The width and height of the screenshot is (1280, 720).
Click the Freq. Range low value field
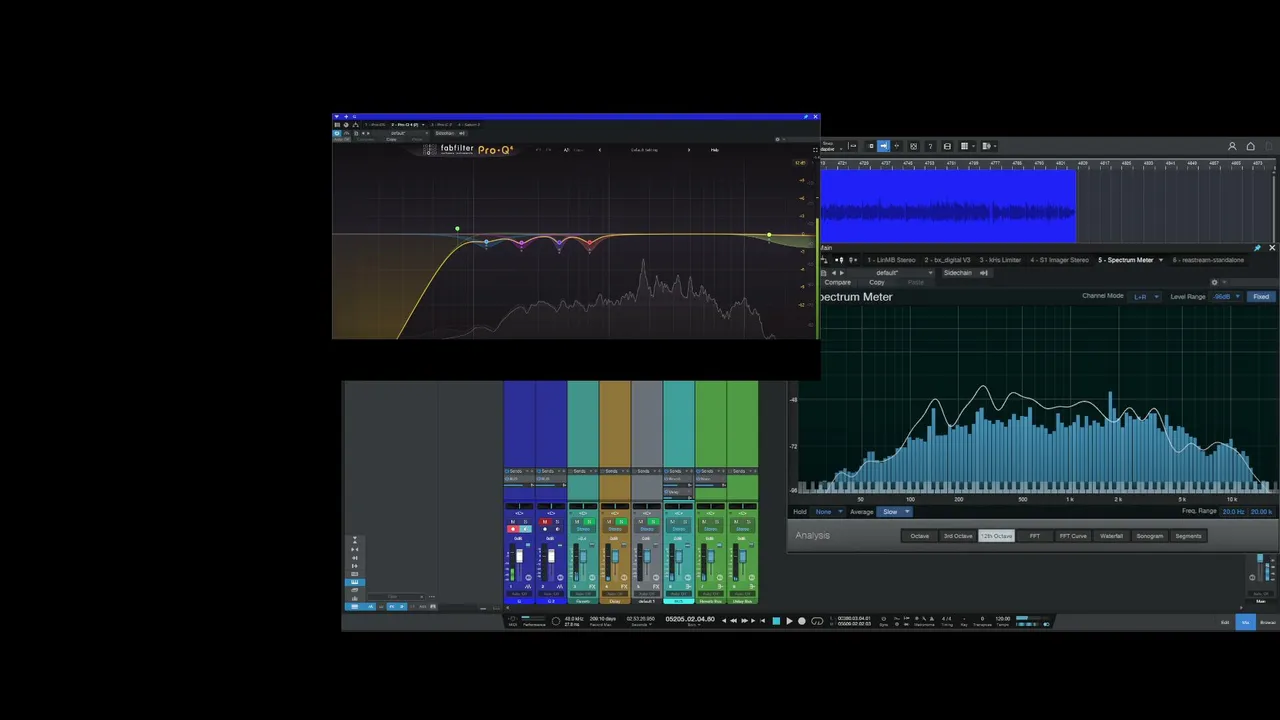(1234, 512)
